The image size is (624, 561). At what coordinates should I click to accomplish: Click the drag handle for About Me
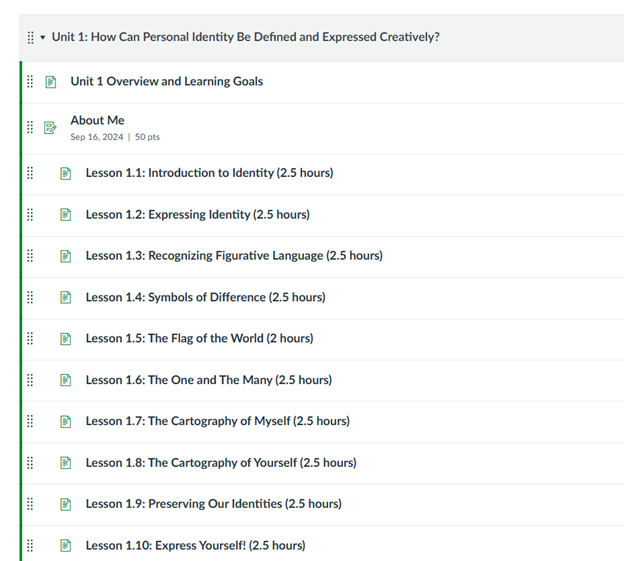click(30, 128)
